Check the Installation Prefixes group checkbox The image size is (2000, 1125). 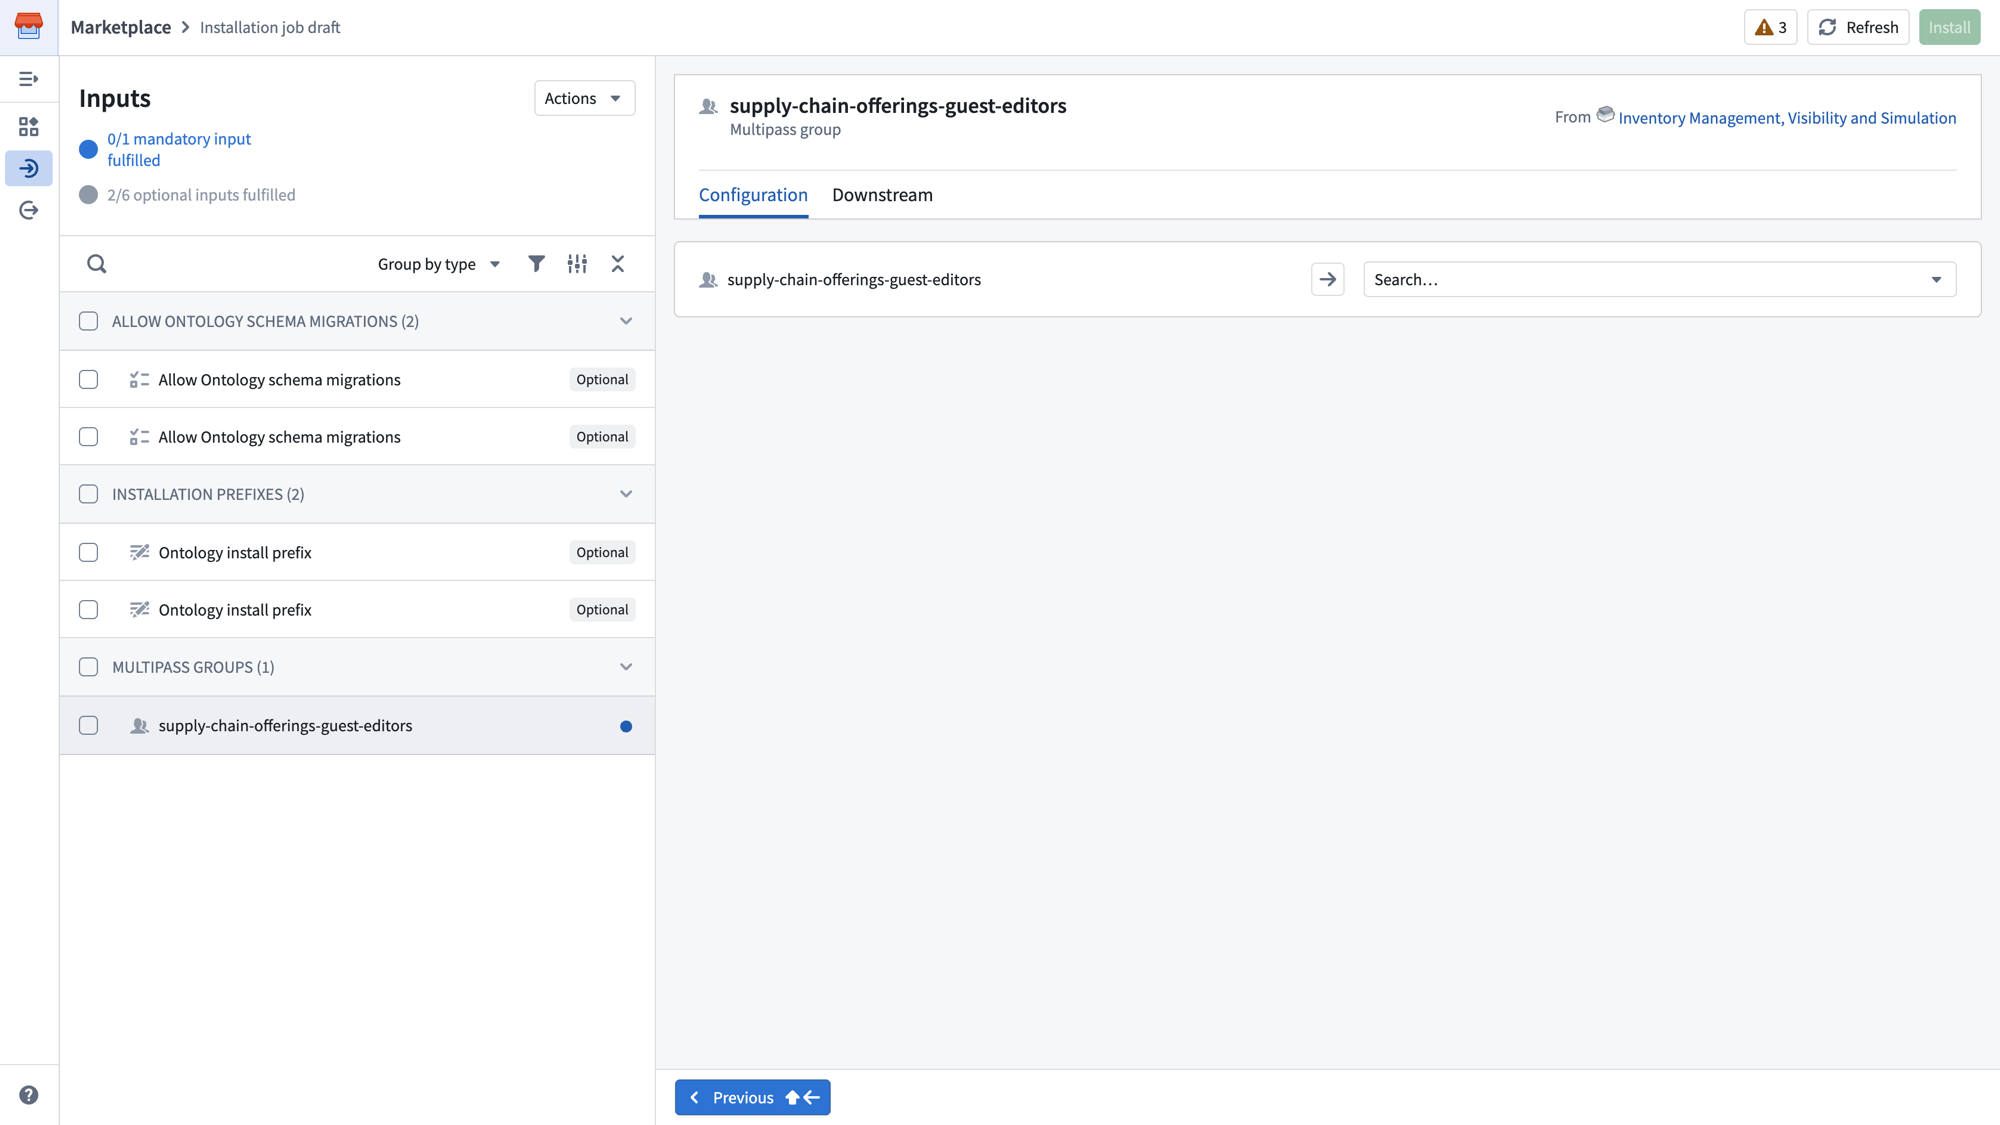click(89, 494)
